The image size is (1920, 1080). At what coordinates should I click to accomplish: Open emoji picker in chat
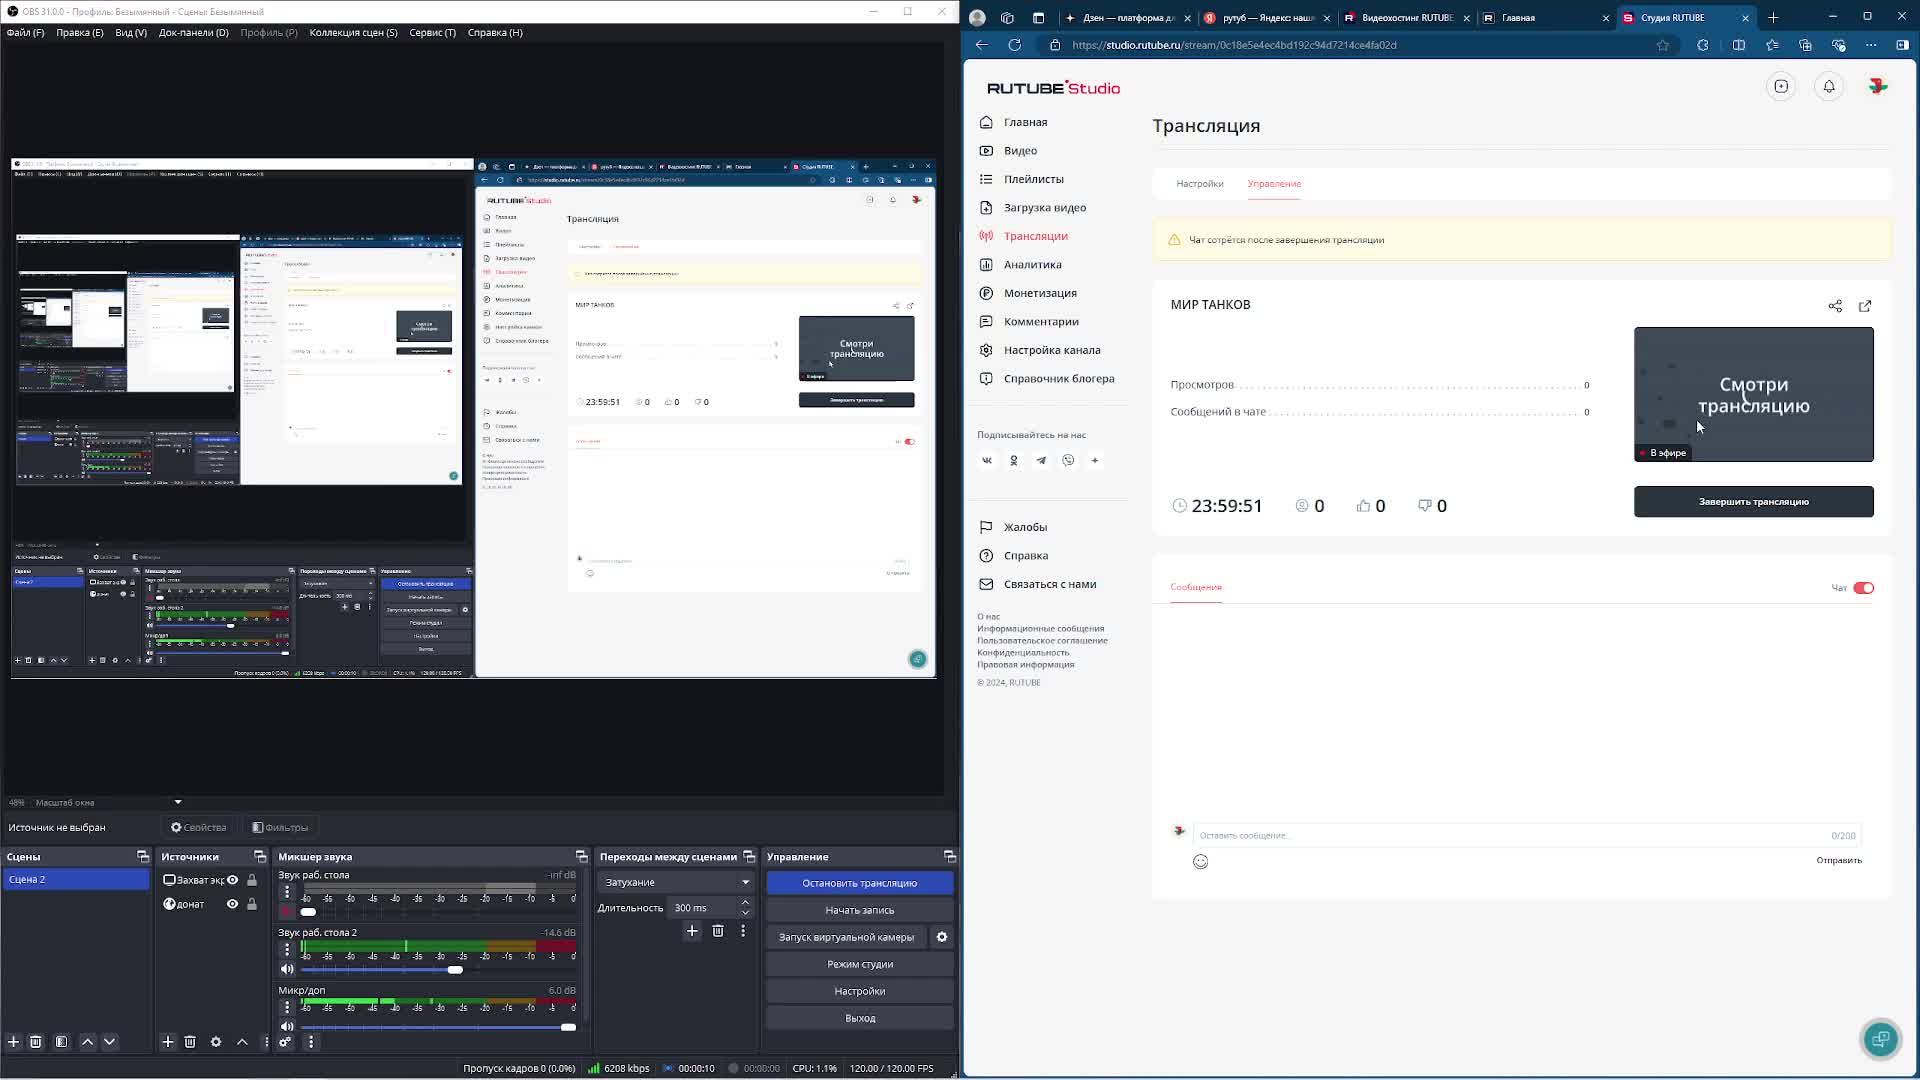[1201, 862]
